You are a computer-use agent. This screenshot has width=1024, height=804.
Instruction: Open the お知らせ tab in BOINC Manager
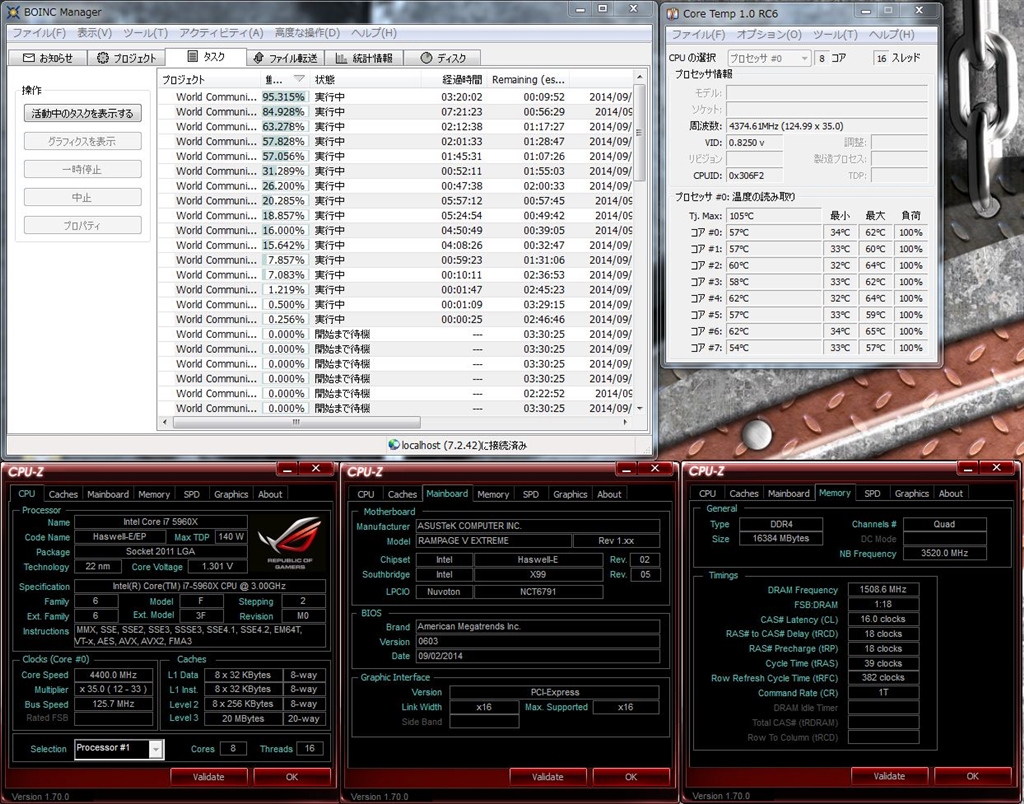coord(48,58)
